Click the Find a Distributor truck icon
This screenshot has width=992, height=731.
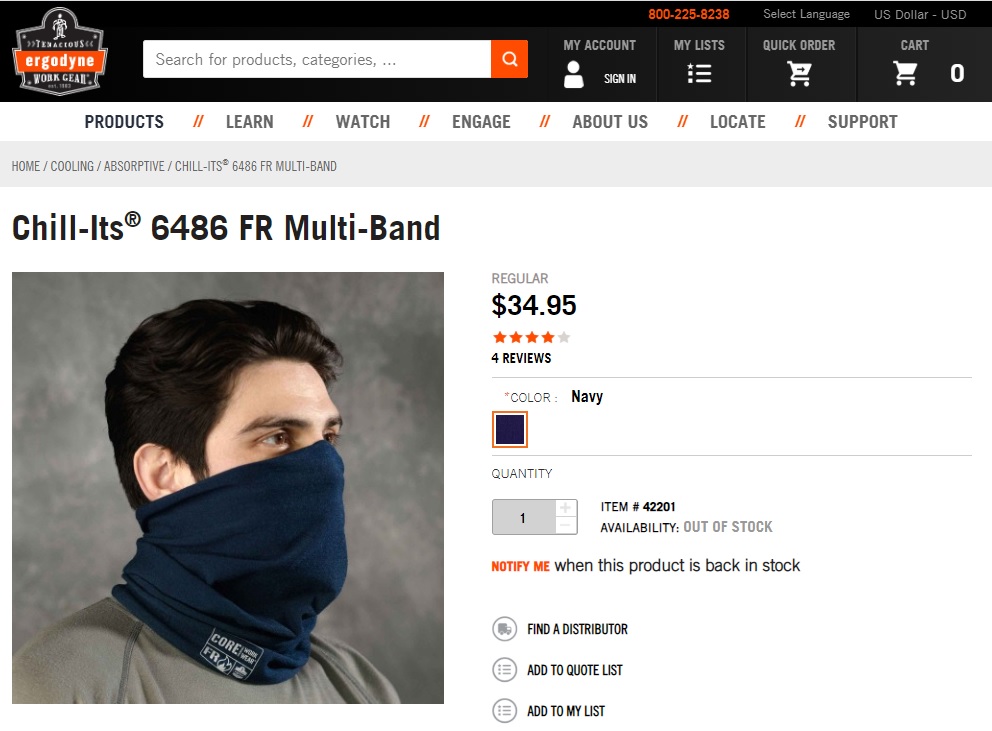coord(504,629)
